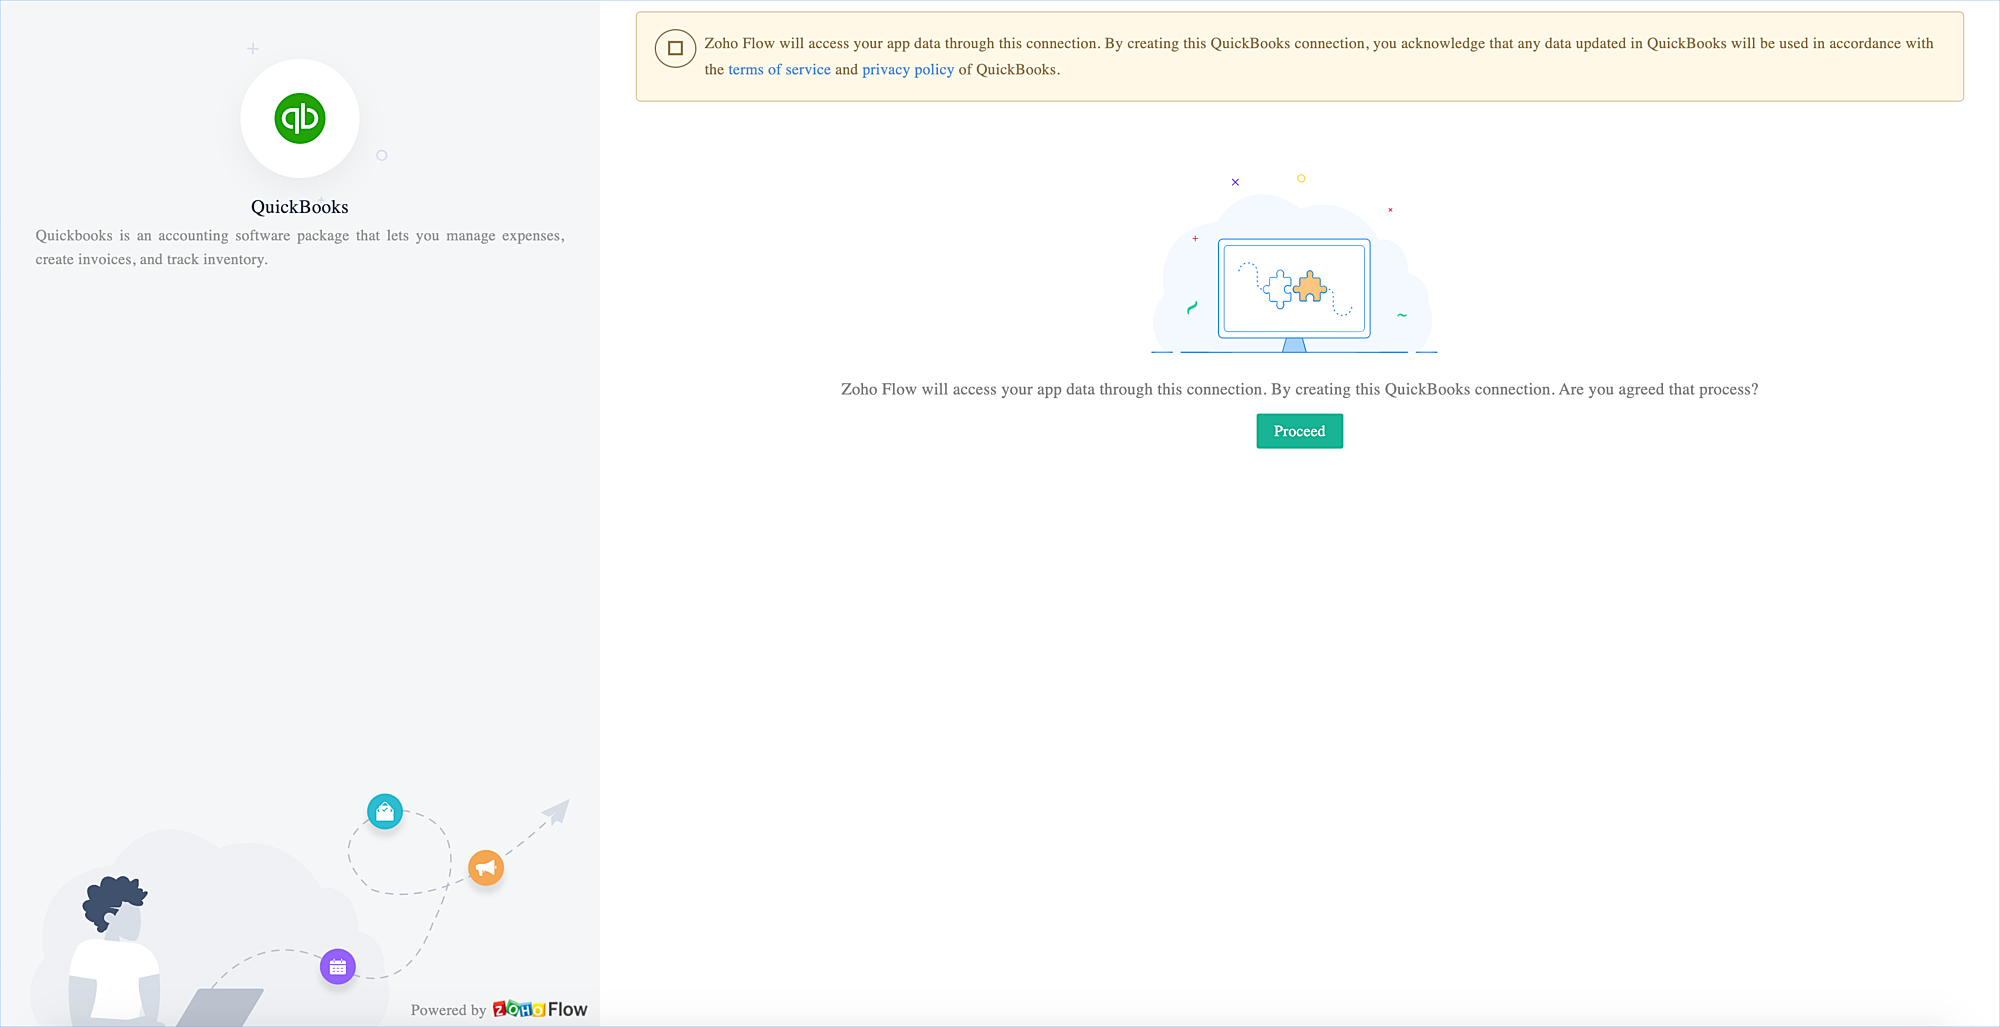Click the green Proceed button
This screenshot has width=2000, height=1027.
coord(1299,431)
